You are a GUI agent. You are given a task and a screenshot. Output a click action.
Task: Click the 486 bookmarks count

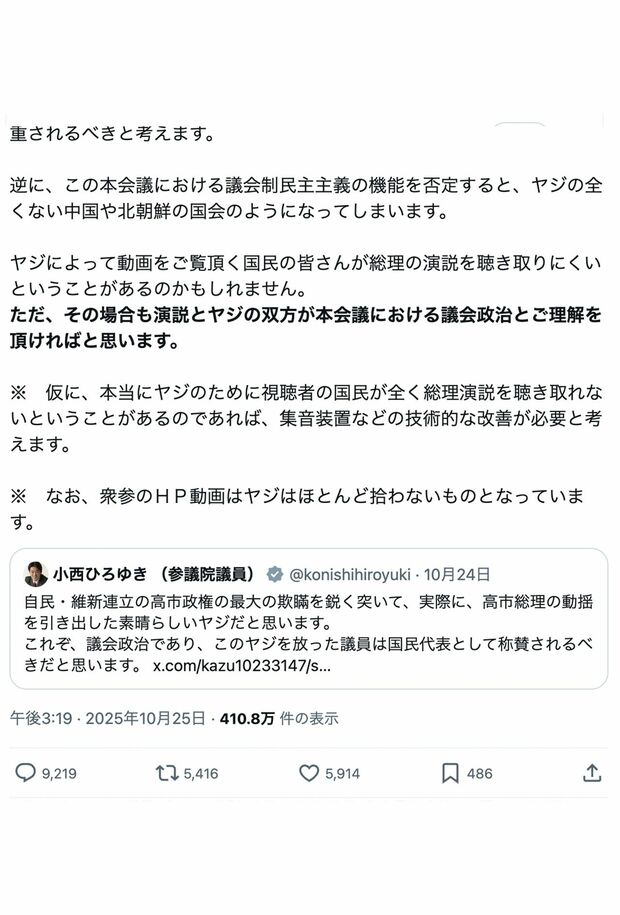coord(479,774)
